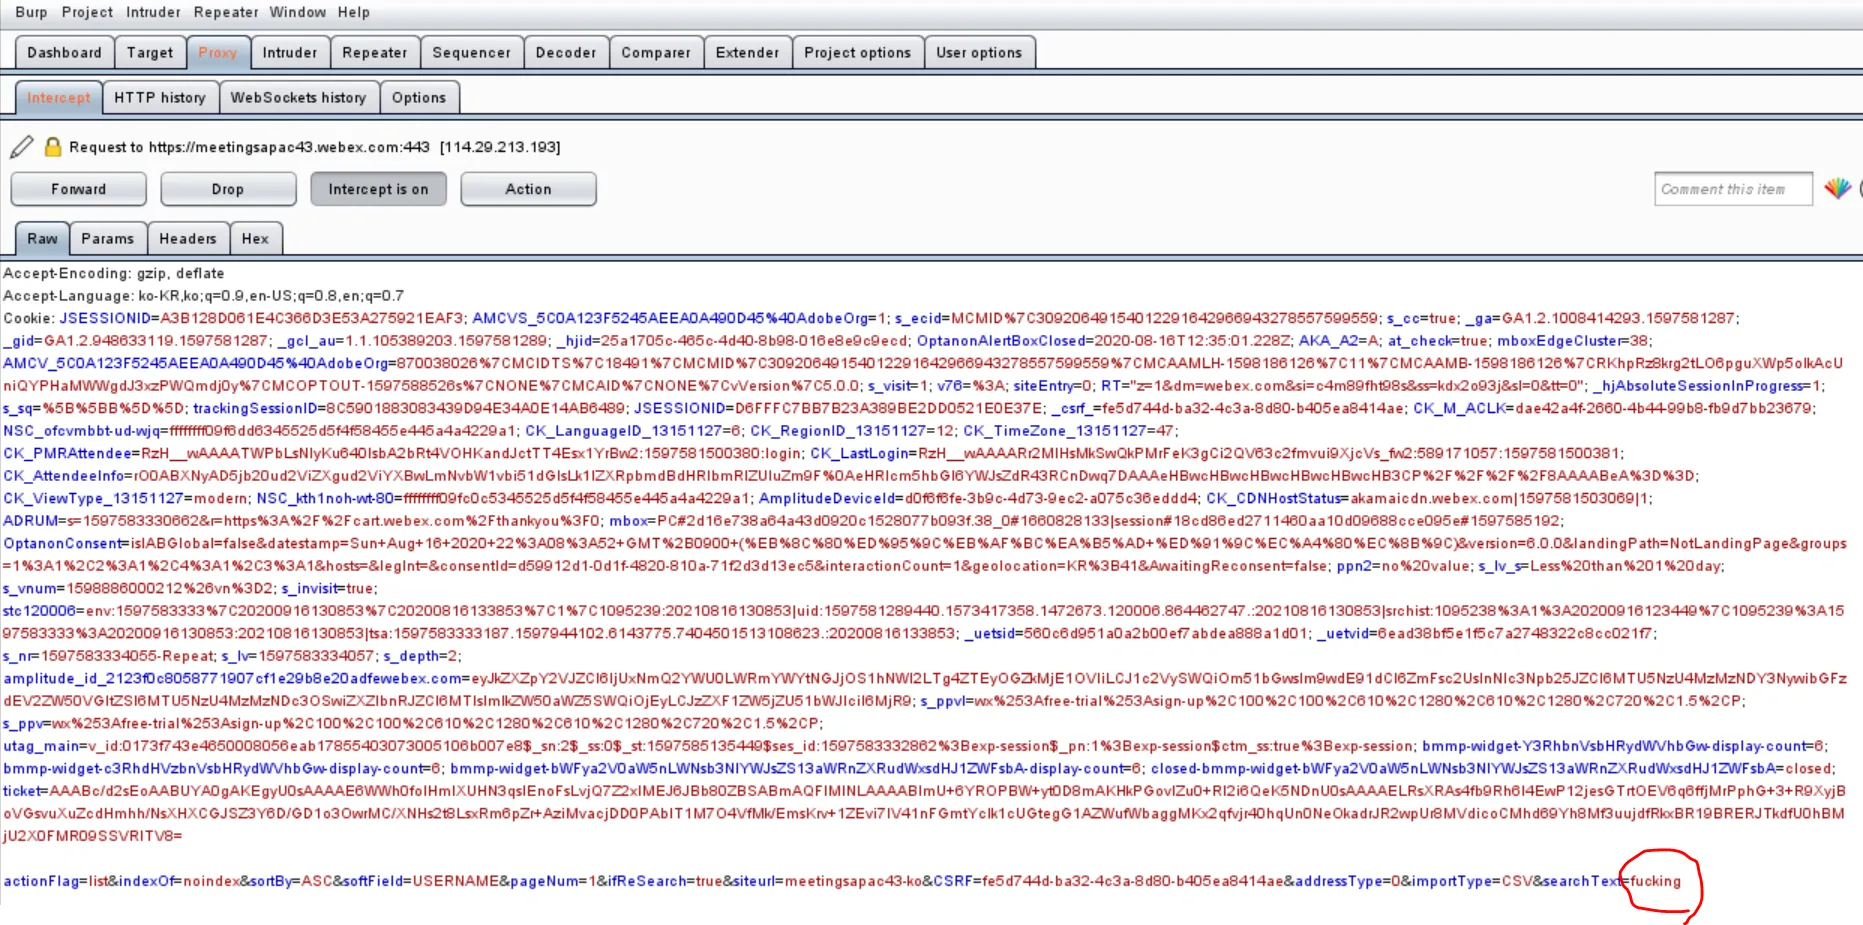Click the pencil edit-target icon
Viewport: 1863px width, 925px height.
(x=21, y=147)
